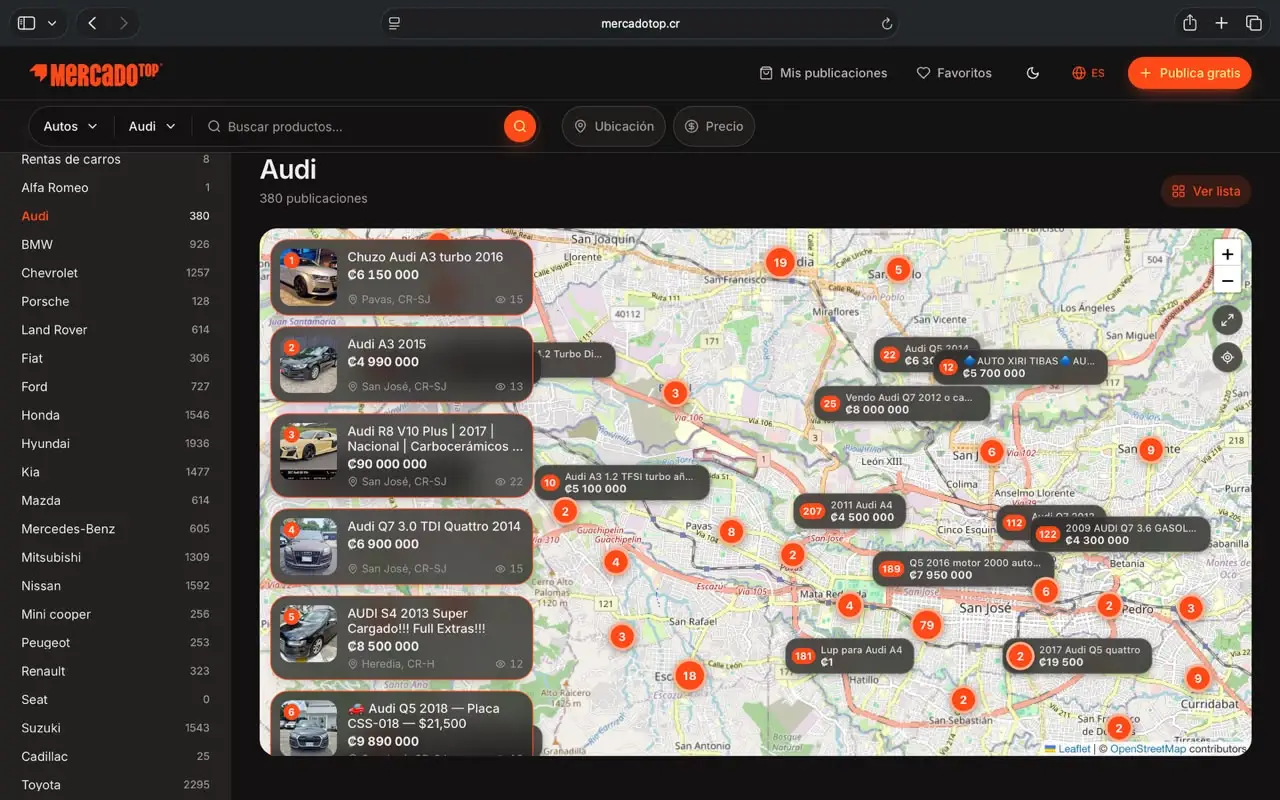Image resolution: width=1280 pixels, height=800 pixels.
Task: Click map cluster marker 79
Action: (927, 626)
